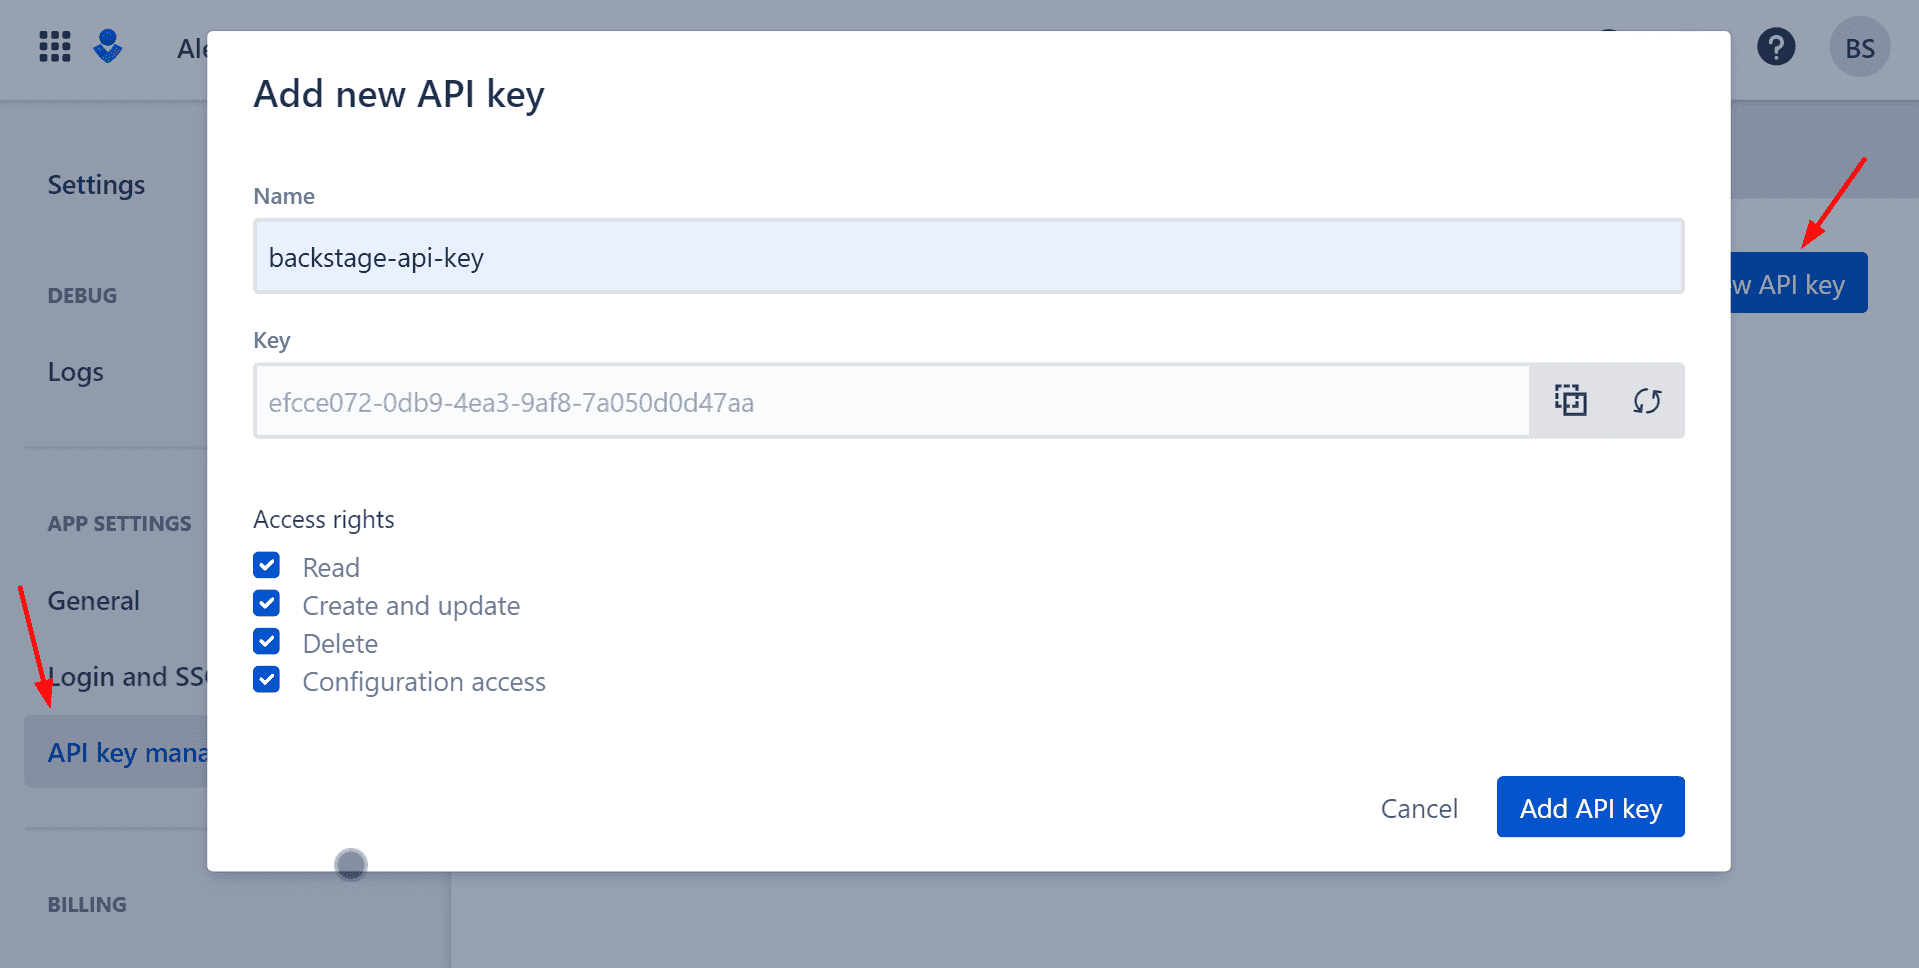This screenshot has width=1919, height=968.
Task: Toggle the Delete access checkbox
Action: click(266, 642)
